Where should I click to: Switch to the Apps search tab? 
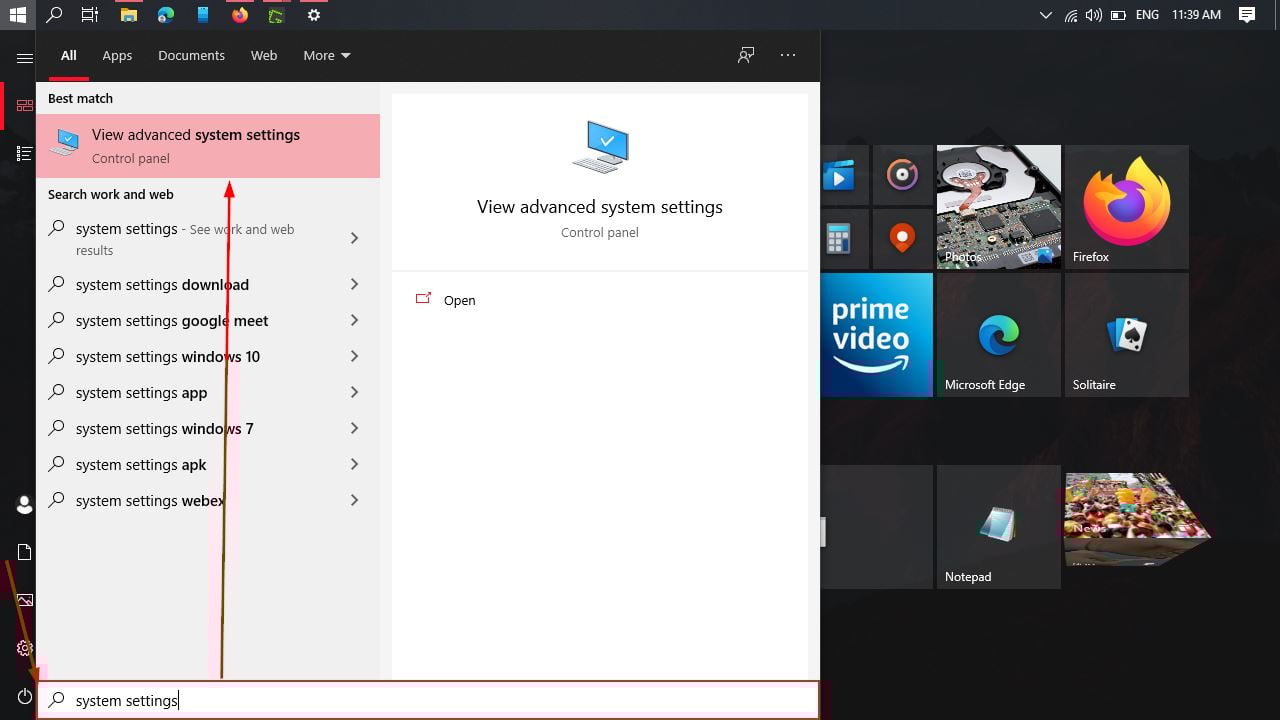point(117,55)
